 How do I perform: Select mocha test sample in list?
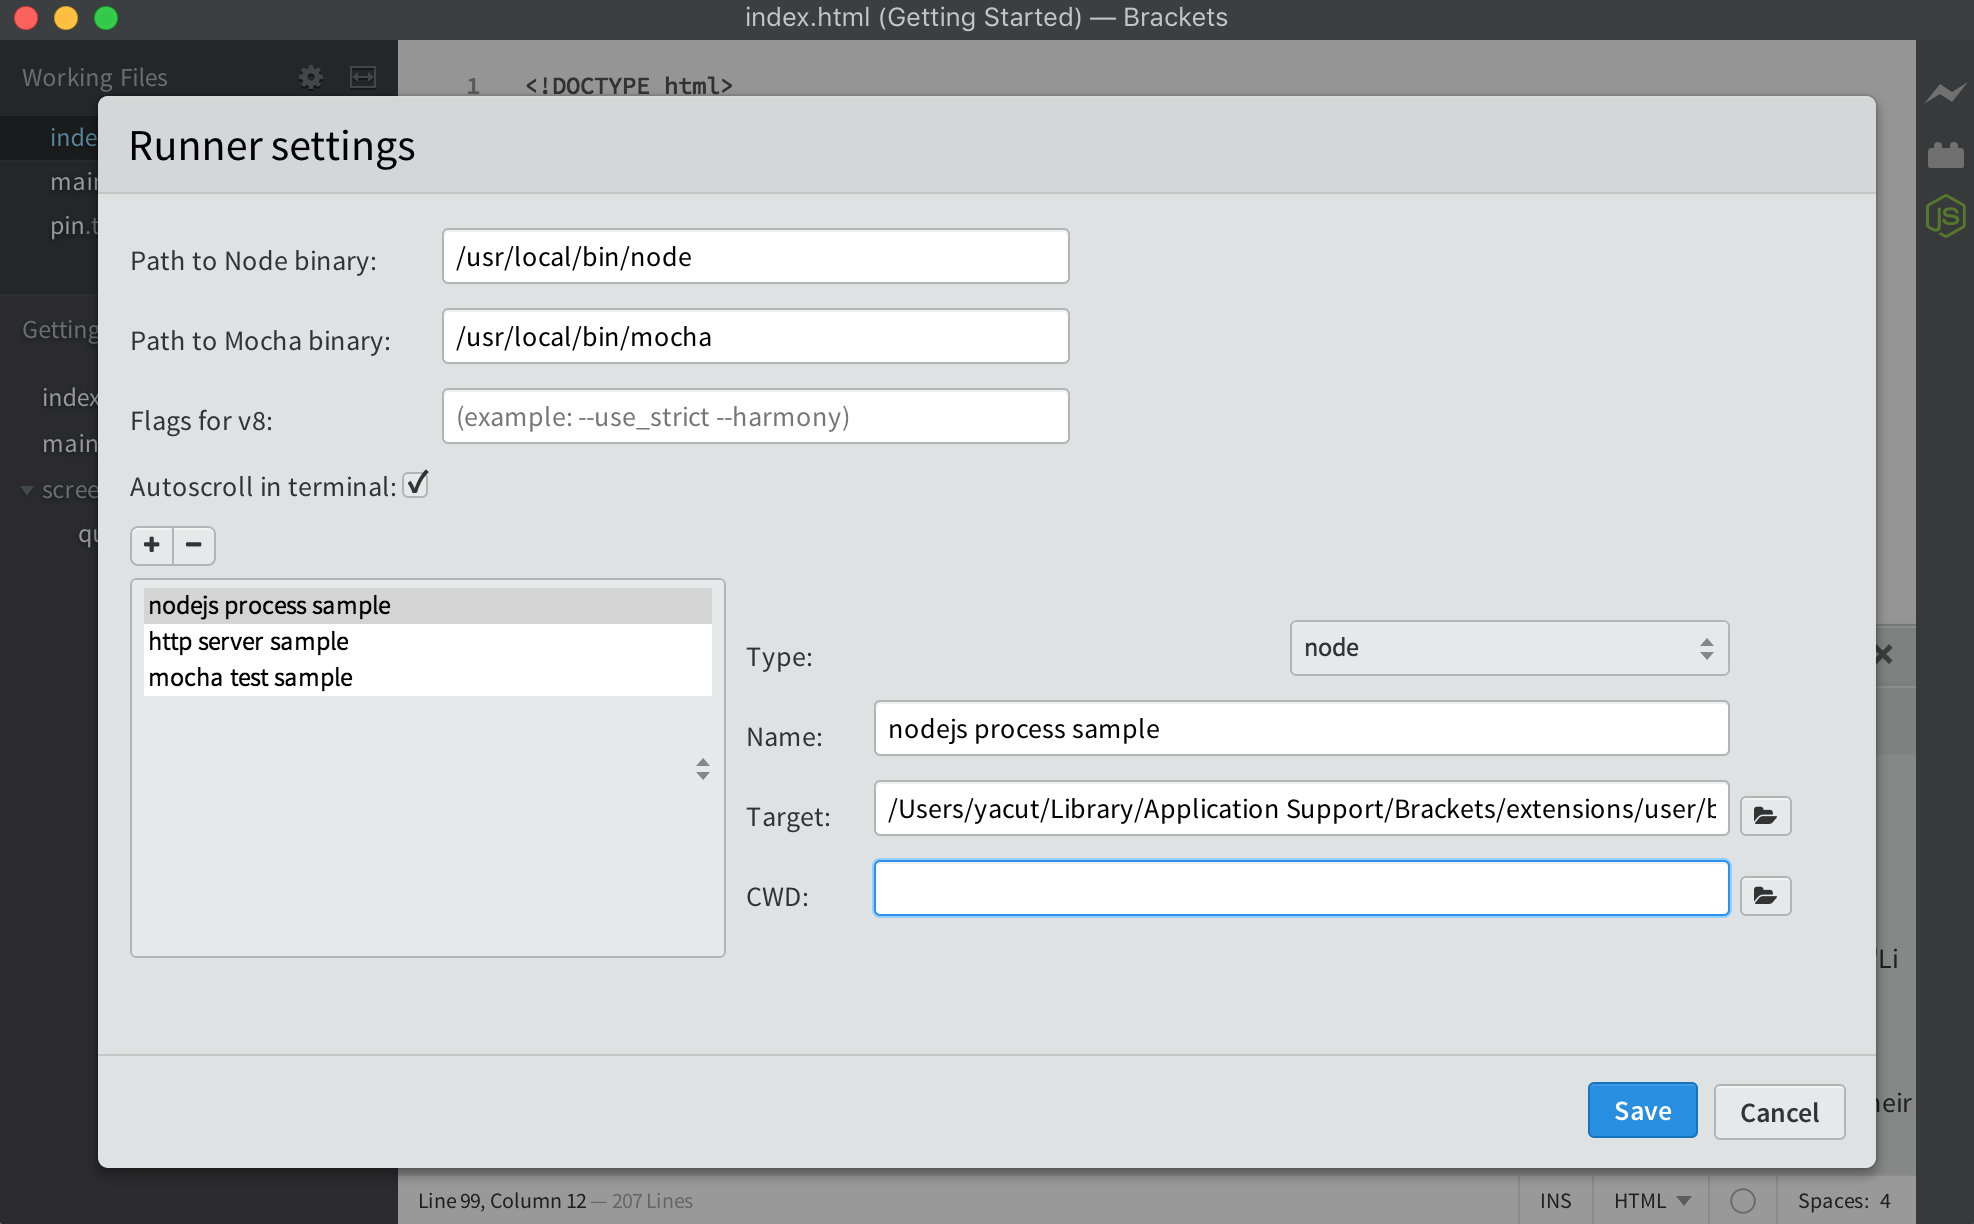click(x=251, y=677)
